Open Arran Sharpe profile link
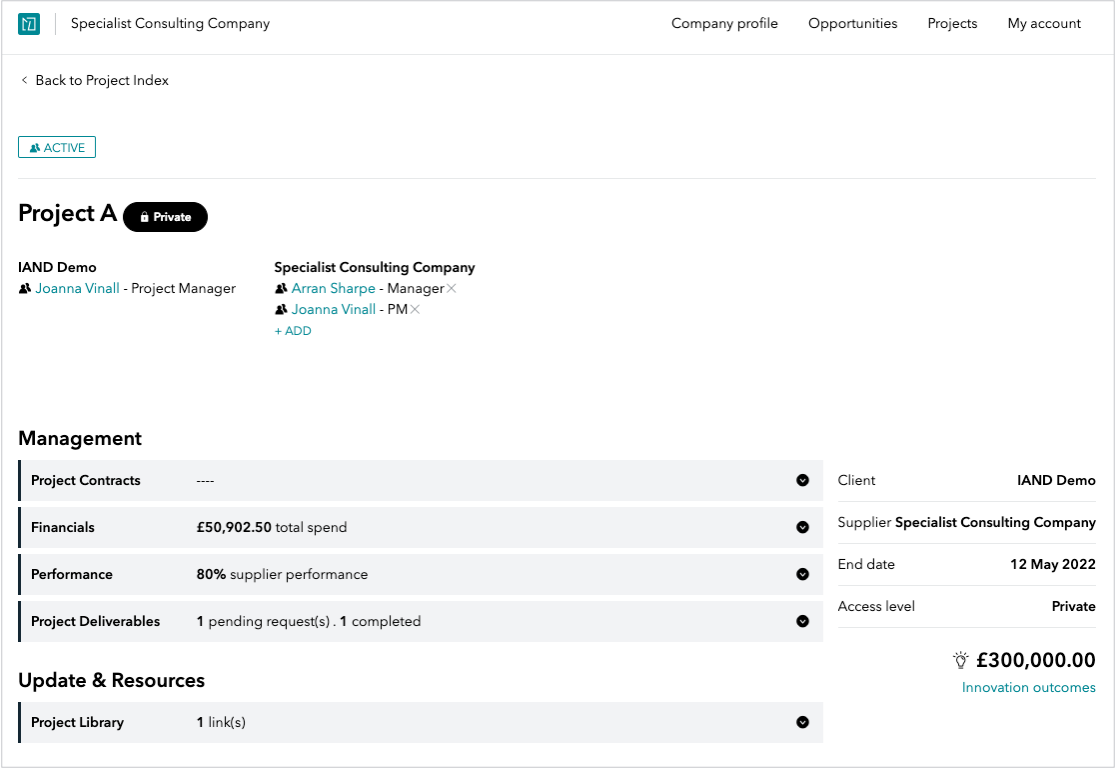1116x768 pixels. [x=333, y=288]
